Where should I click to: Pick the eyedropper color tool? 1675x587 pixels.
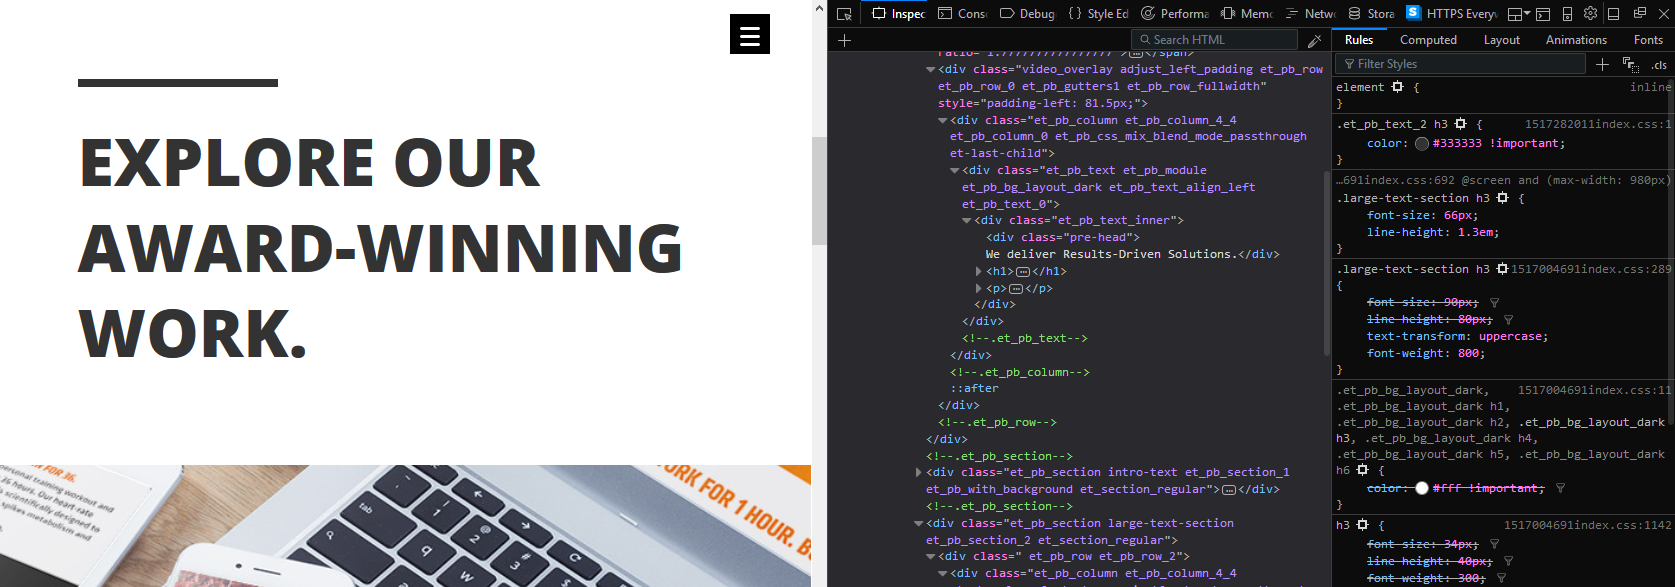(x=1314, y=40)
